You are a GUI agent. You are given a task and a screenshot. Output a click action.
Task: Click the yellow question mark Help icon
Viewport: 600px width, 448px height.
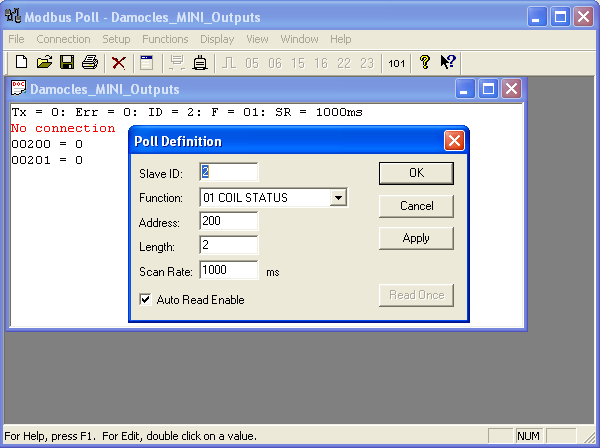coord(424,62)
